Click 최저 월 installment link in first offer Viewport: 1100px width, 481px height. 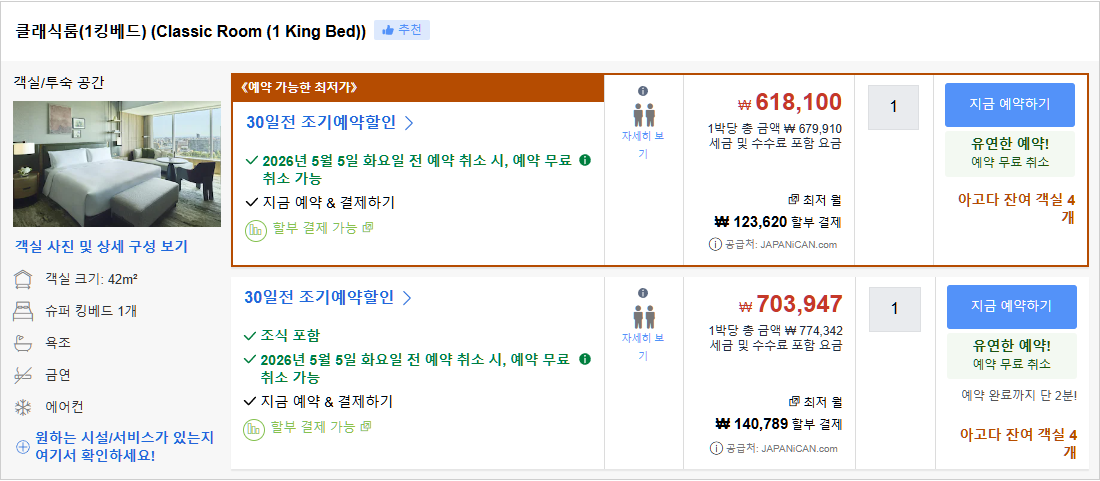(x=814, y=200)
